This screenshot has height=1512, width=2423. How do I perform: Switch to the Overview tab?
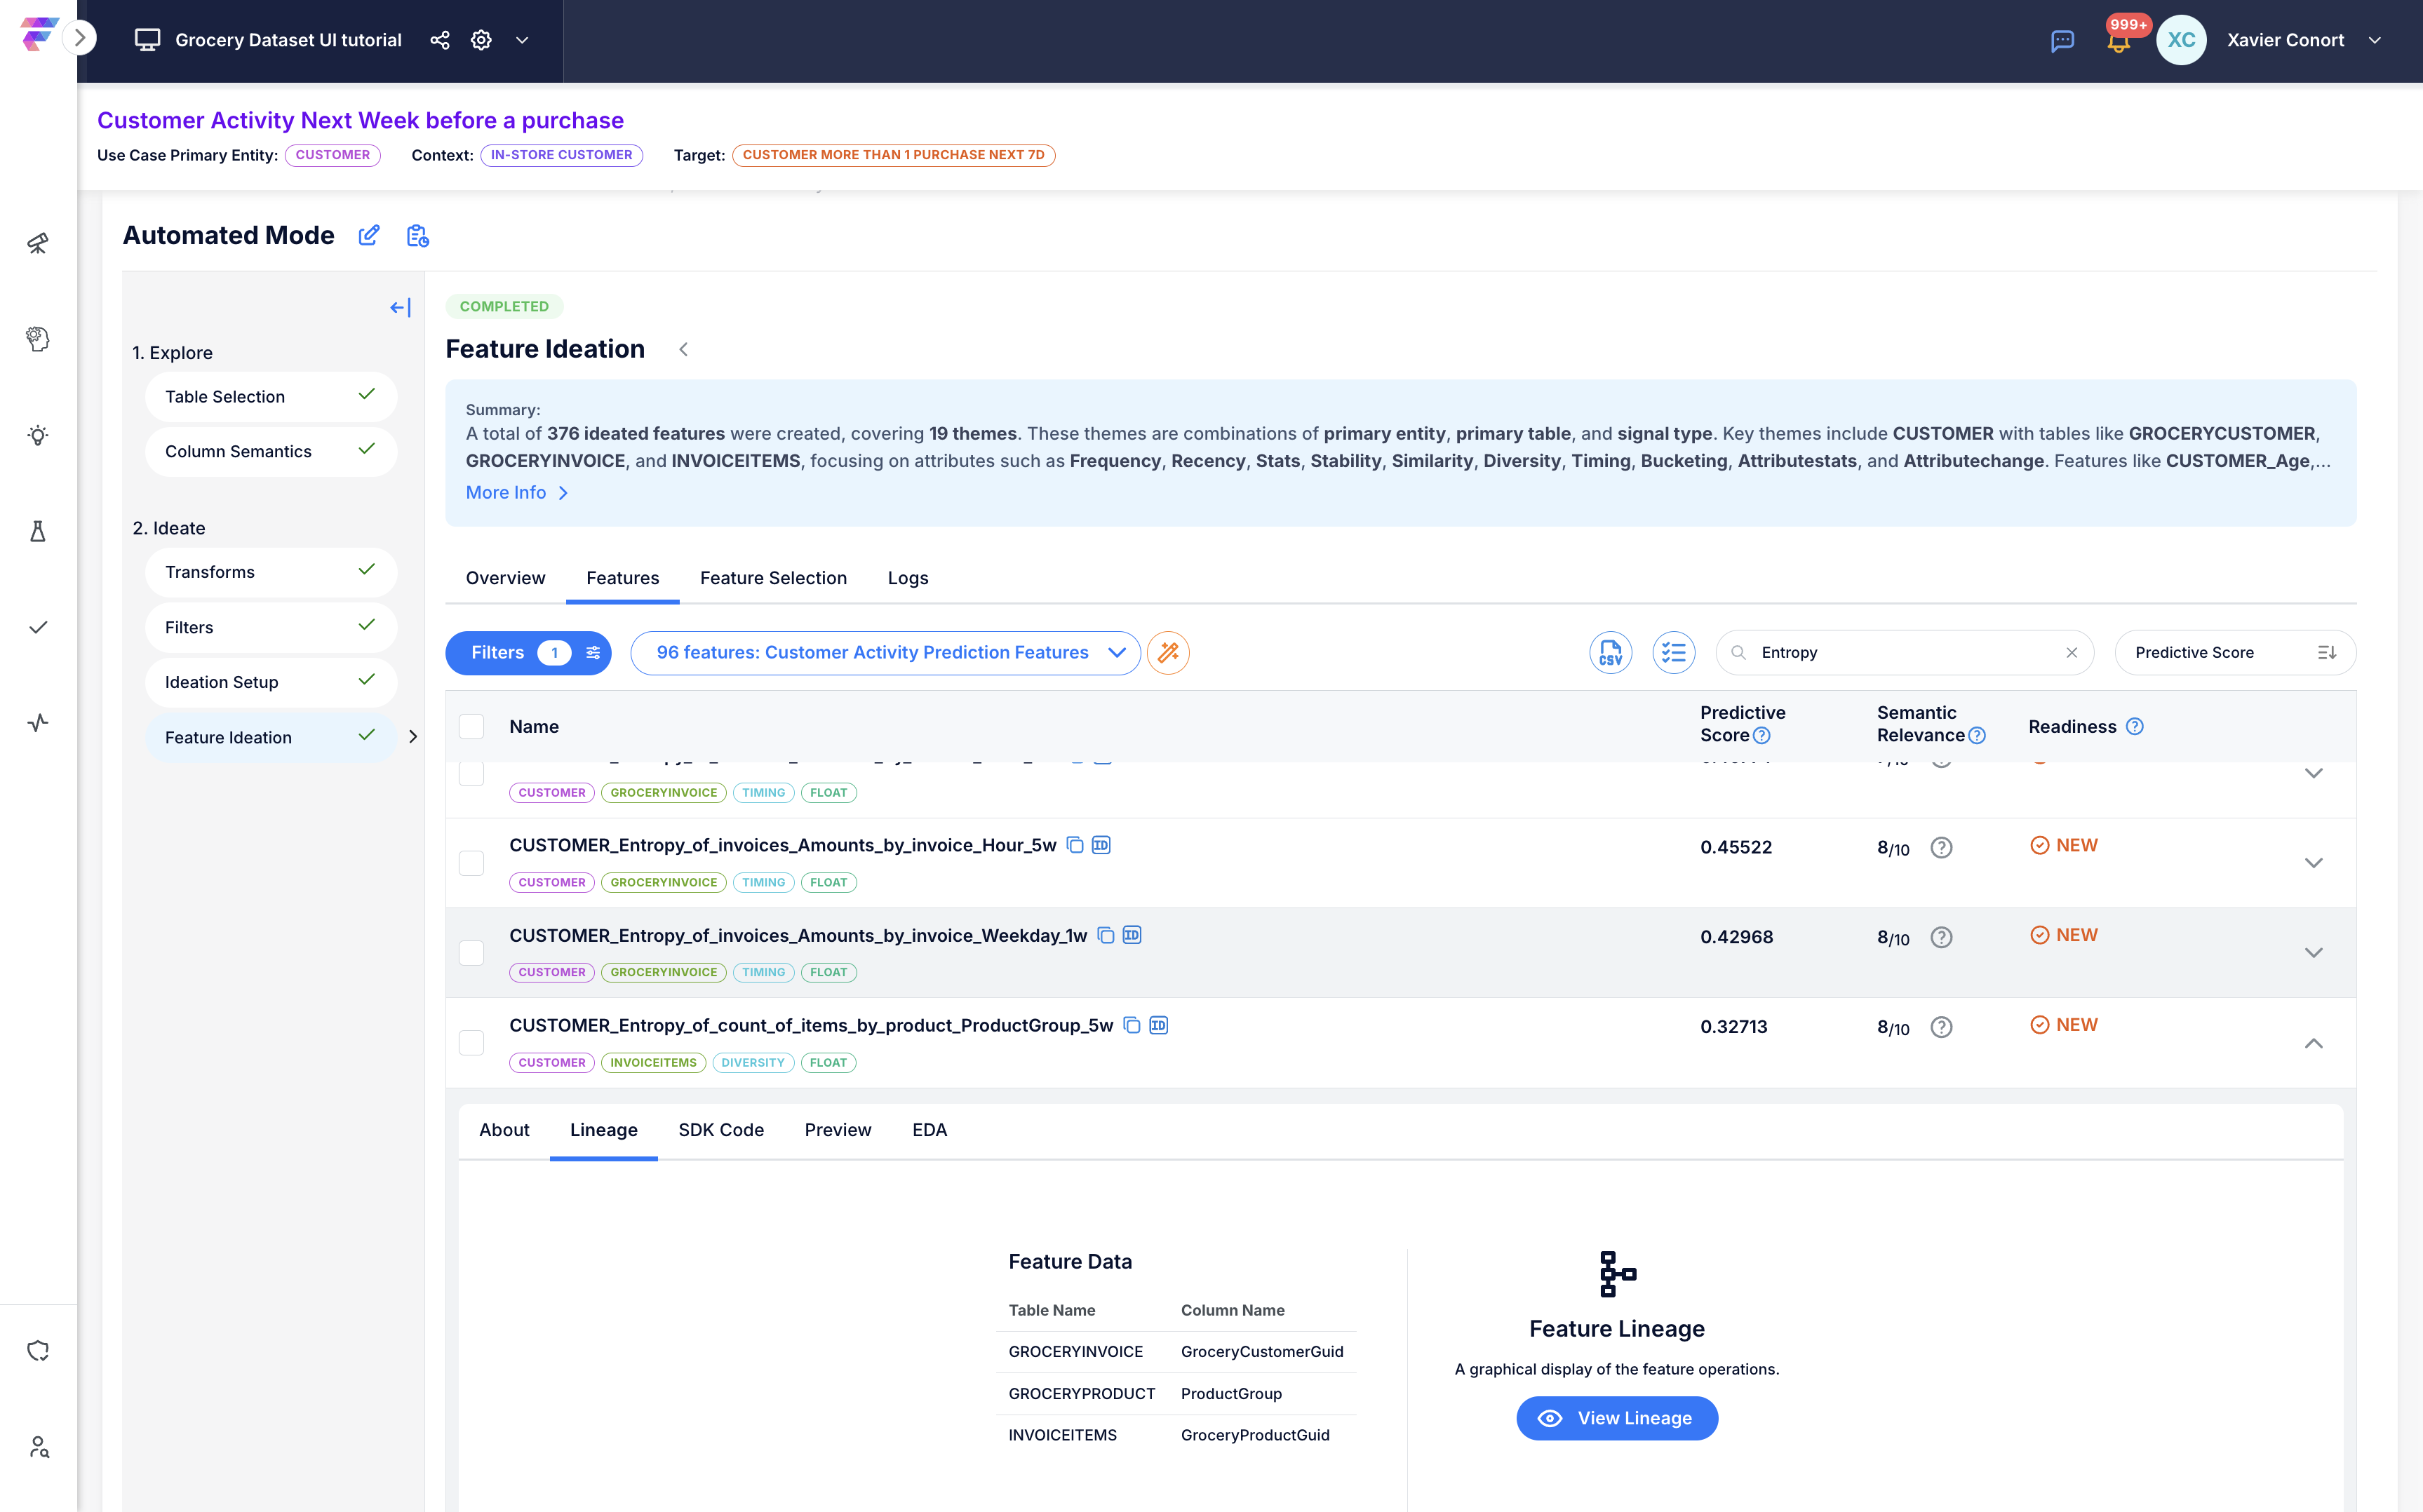(x=505, y=578)
